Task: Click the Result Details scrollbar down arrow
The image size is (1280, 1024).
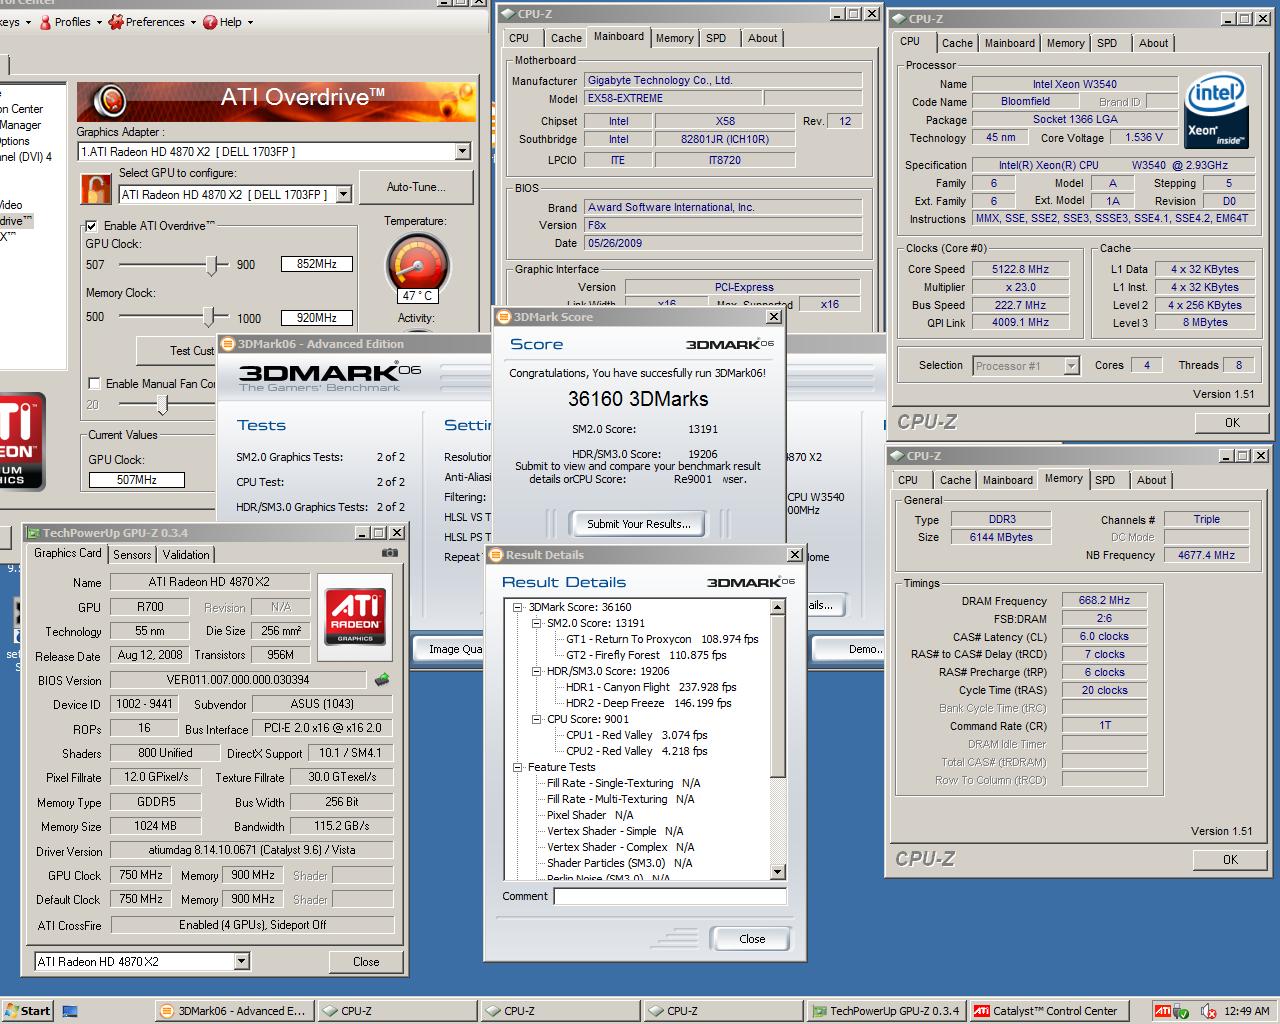Action: click(778, 872)
